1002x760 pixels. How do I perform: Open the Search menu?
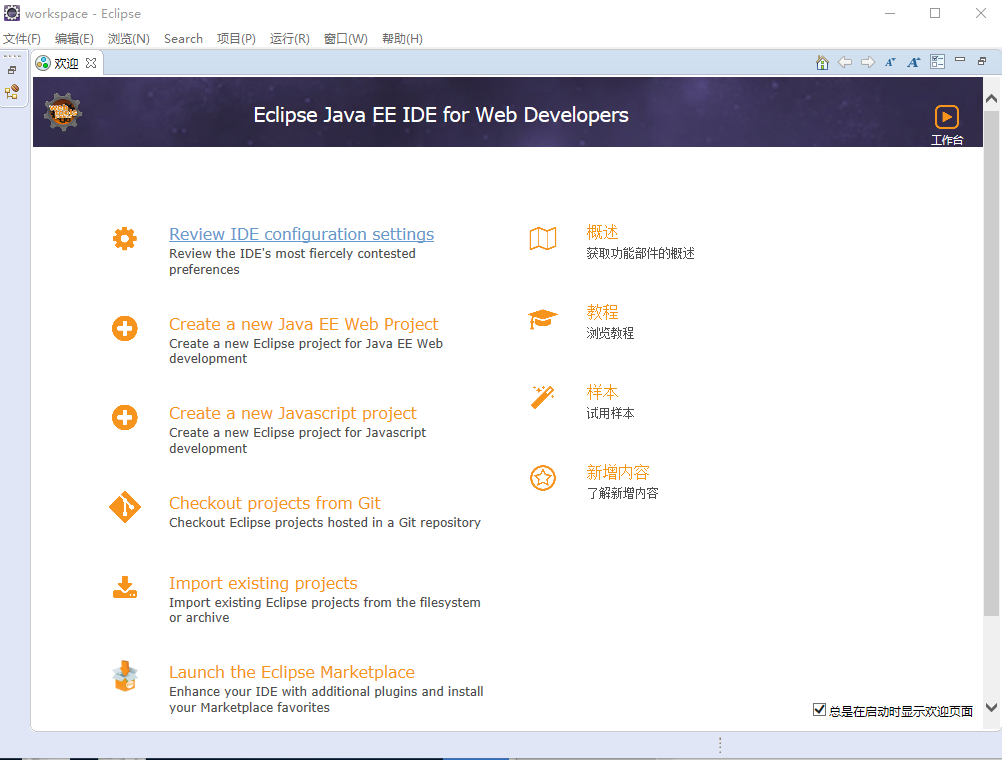183,39
